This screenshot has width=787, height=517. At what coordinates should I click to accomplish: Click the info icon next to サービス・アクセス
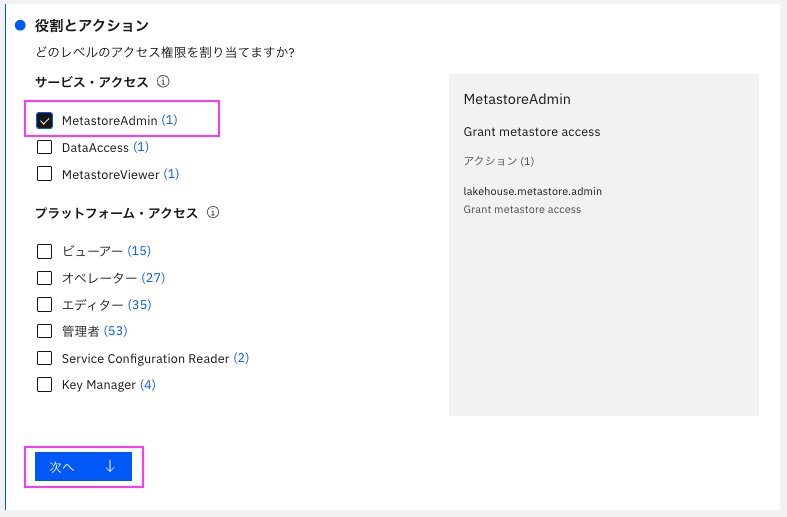click(163, 81)
